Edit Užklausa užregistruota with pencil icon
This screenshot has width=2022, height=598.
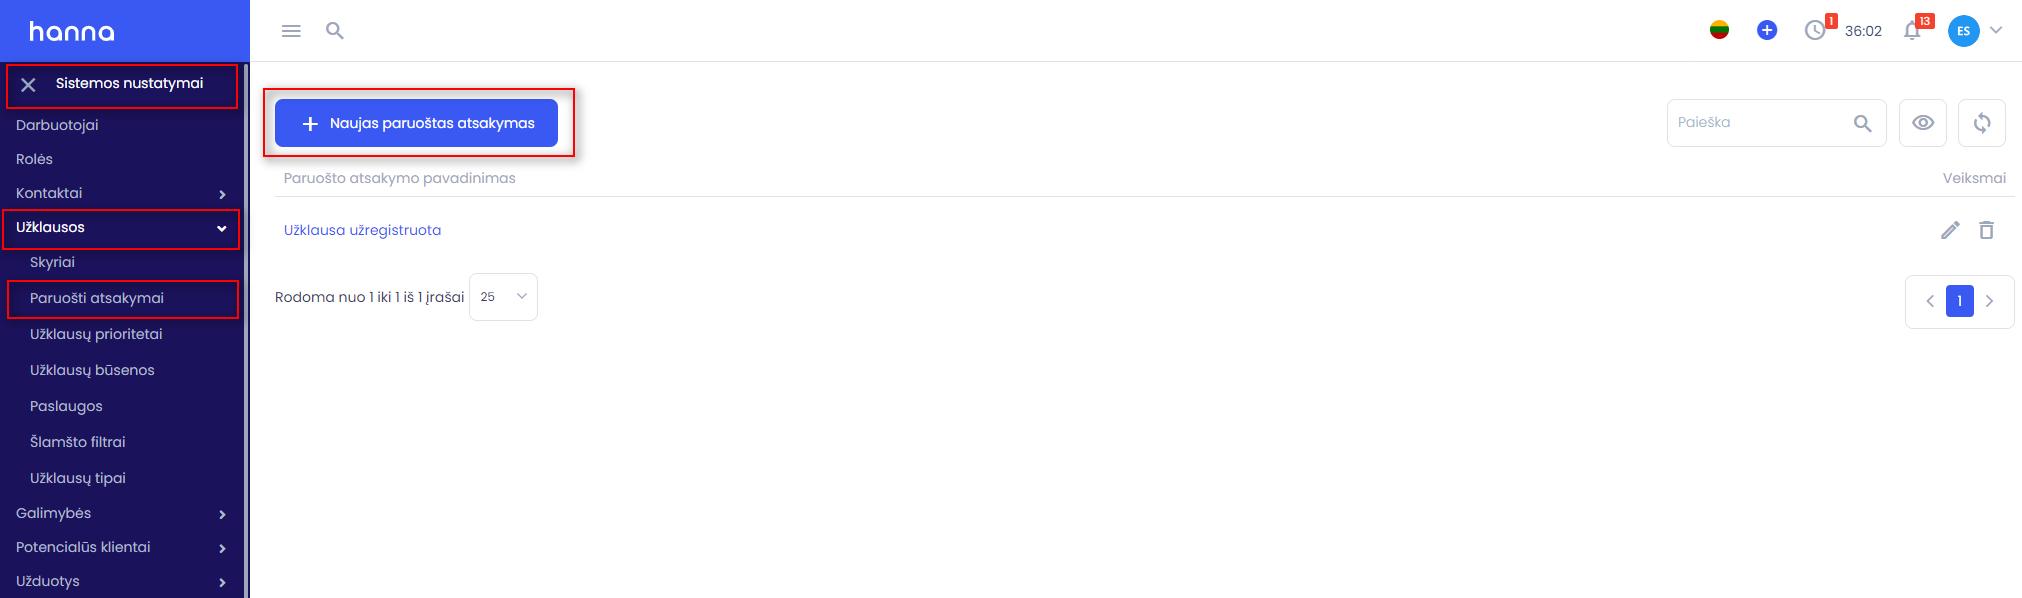(1950, 230)
